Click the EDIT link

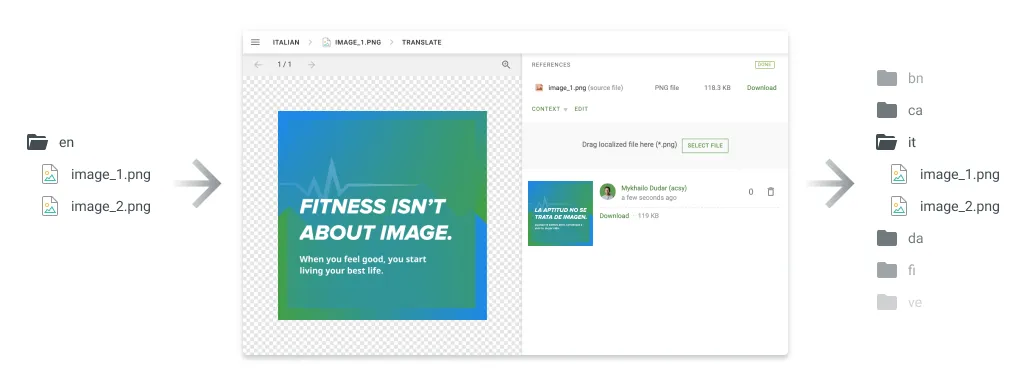(581, 109)
